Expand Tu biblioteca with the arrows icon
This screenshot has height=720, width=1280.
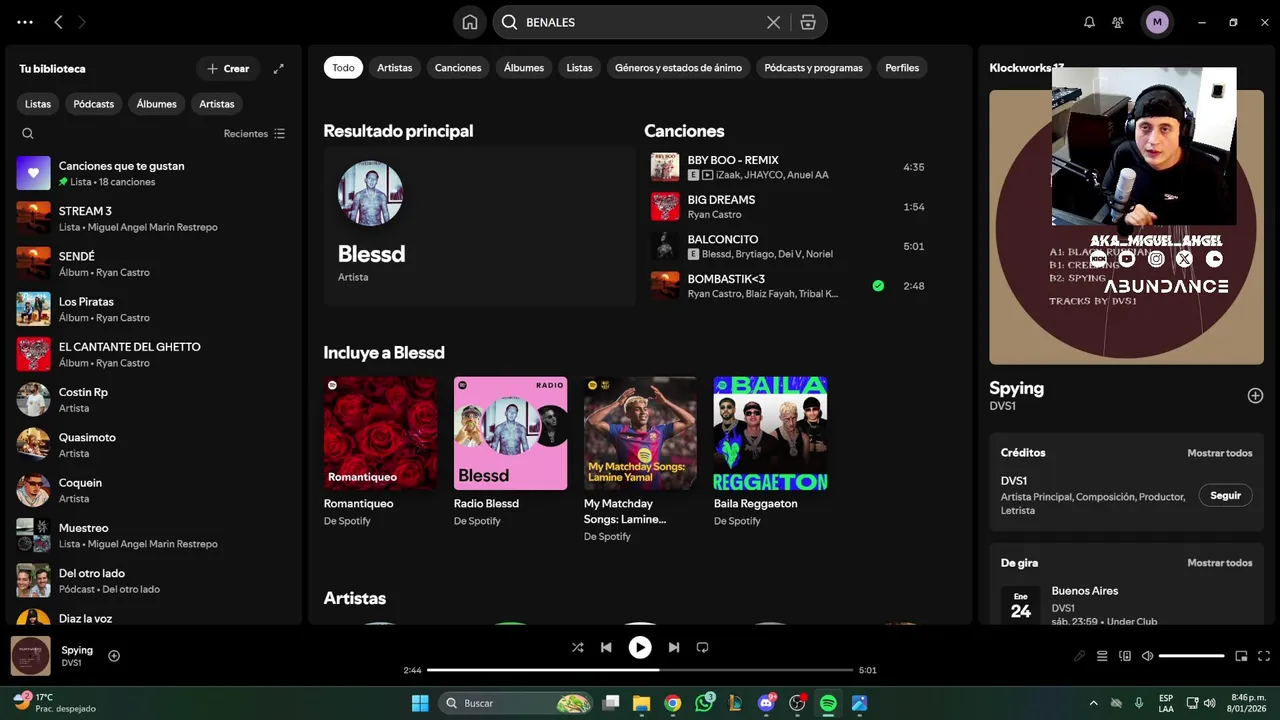(279, 69)
